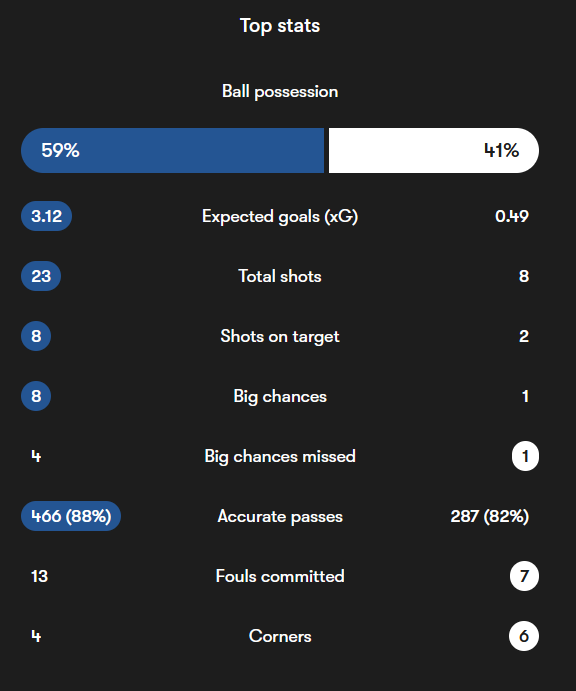Select the 3.12 expected goals badge
Viewport: 576px width, 691px height.
46,216
